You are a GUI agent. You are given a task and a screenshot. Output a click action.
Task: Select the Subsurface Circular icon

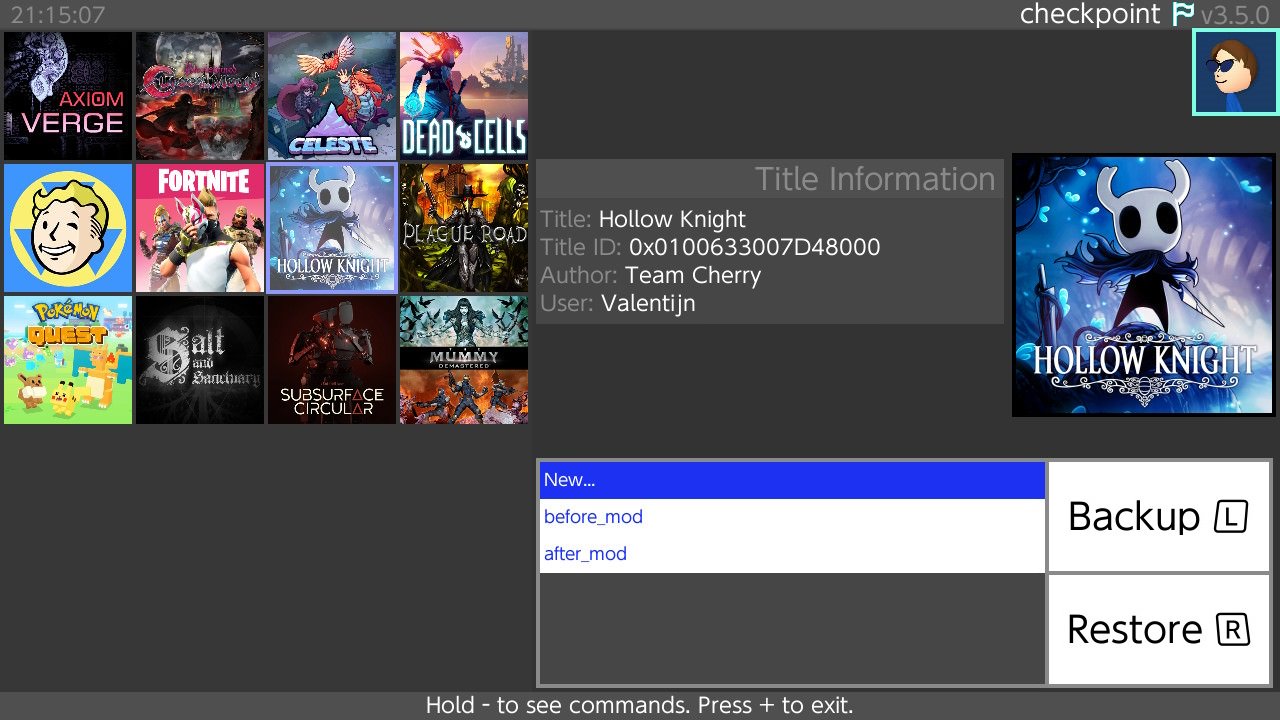click(x=332, y=360)
